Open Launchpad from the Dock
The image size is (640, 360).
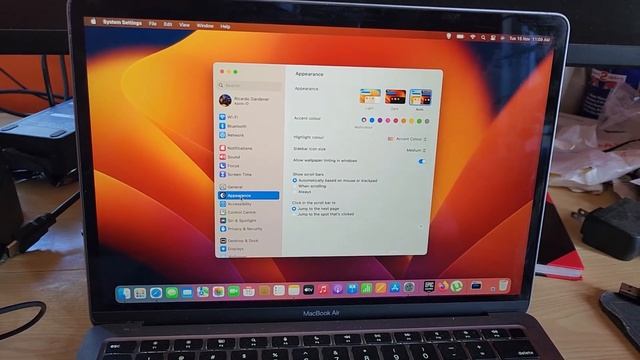coord(140,293)
